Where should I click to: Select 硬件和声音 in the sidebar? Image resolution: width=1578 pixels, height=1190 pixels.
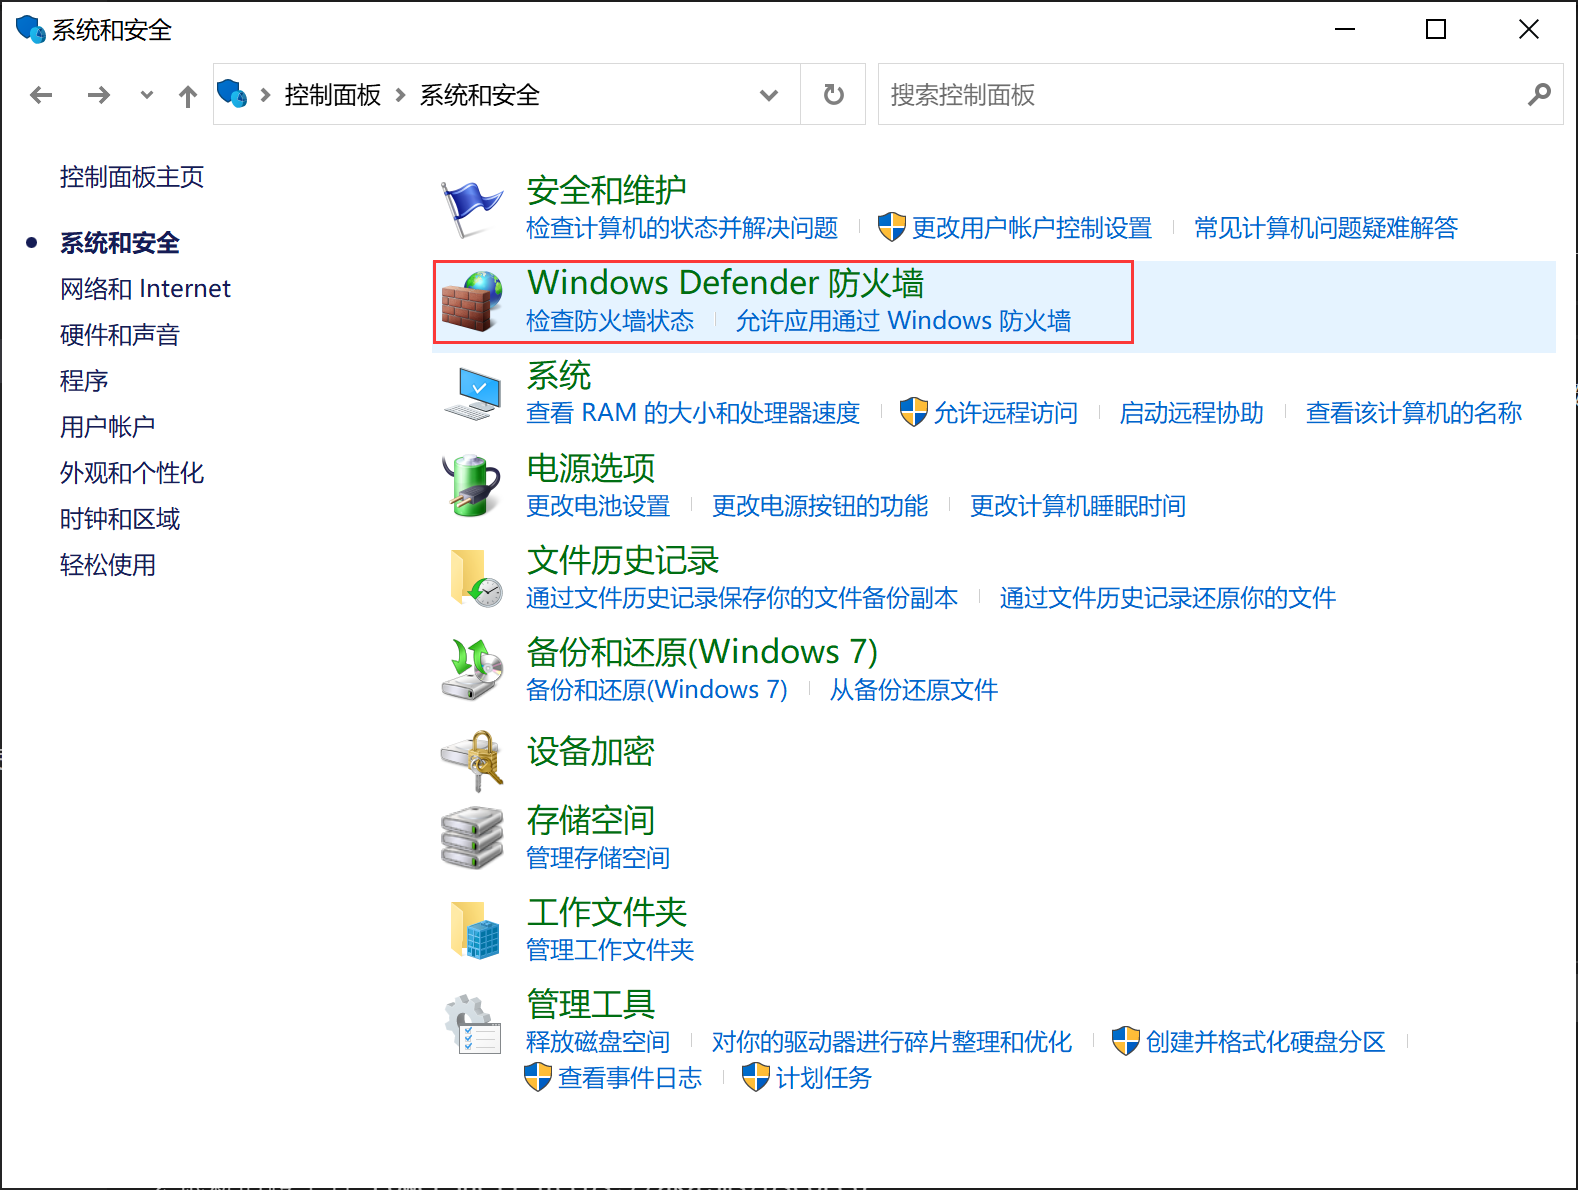pos(120,335)
